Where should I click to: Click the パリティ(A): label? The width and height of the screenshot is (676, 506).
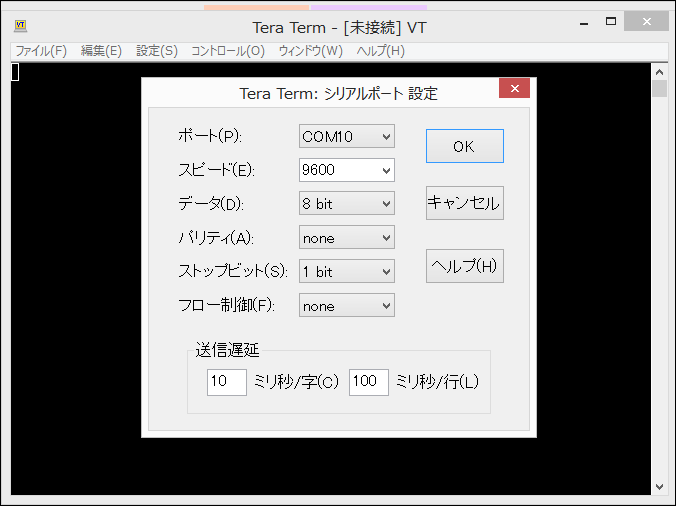click(216, 237)
